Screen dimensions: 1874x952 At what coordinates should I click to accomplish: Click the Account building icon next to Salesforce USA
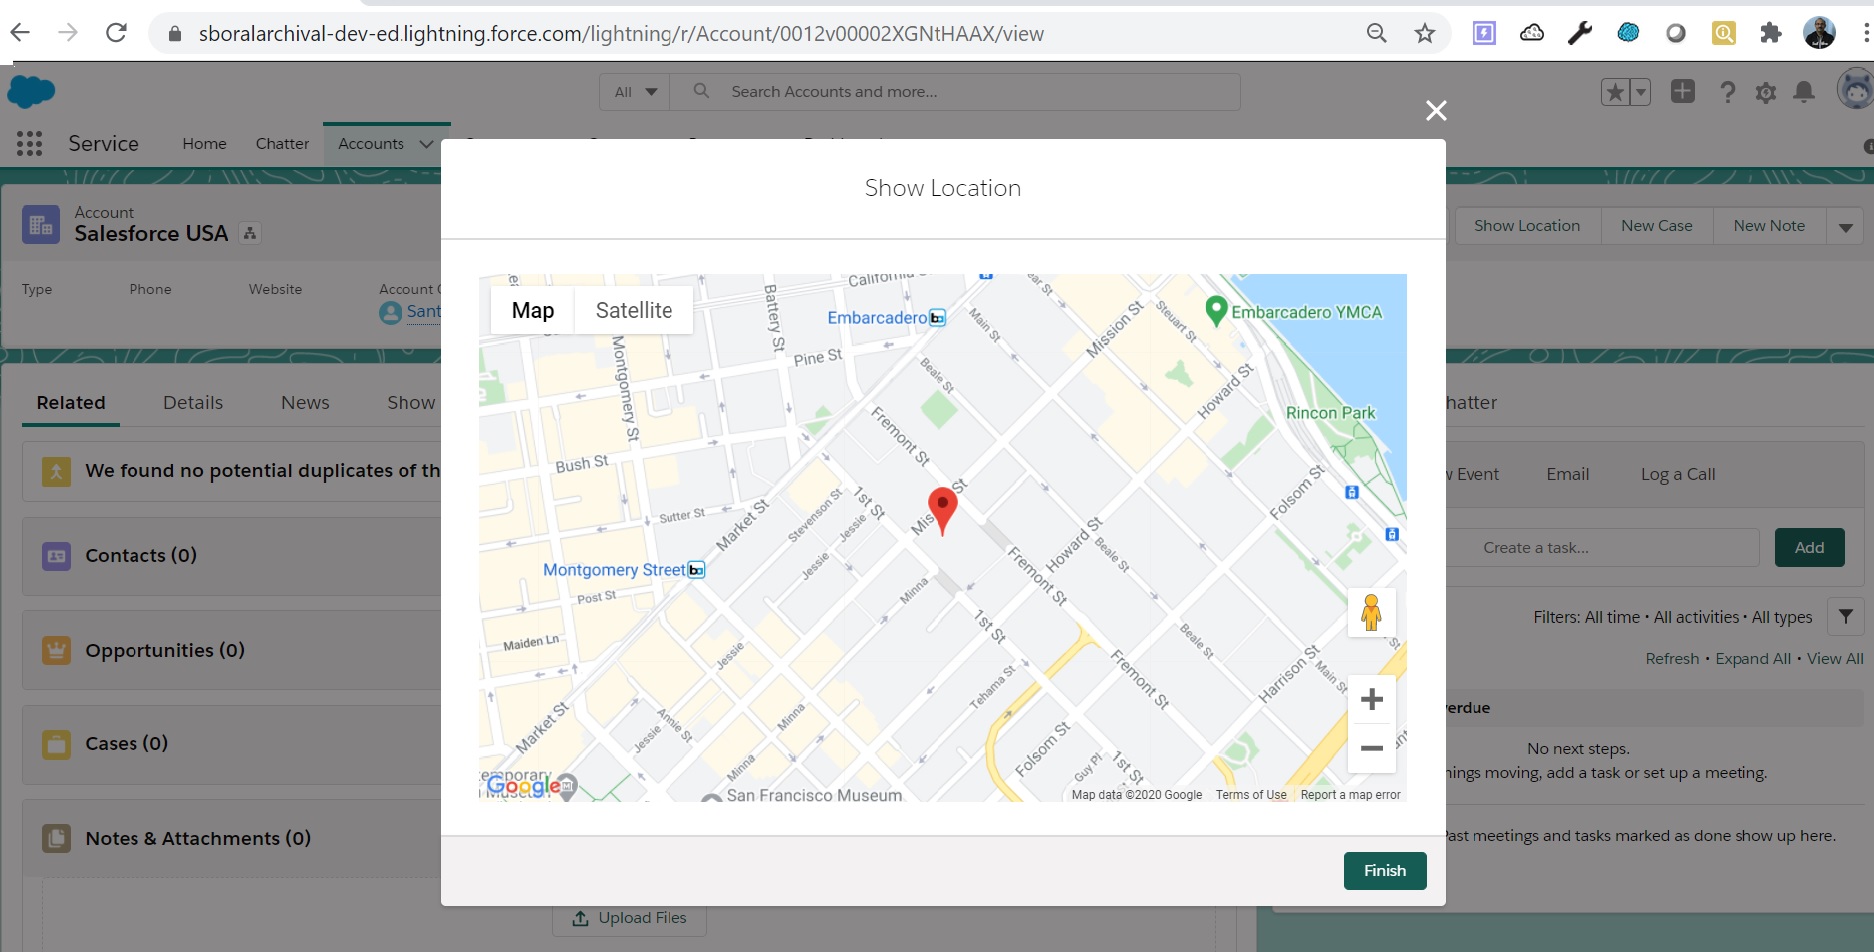pos(41,223)
